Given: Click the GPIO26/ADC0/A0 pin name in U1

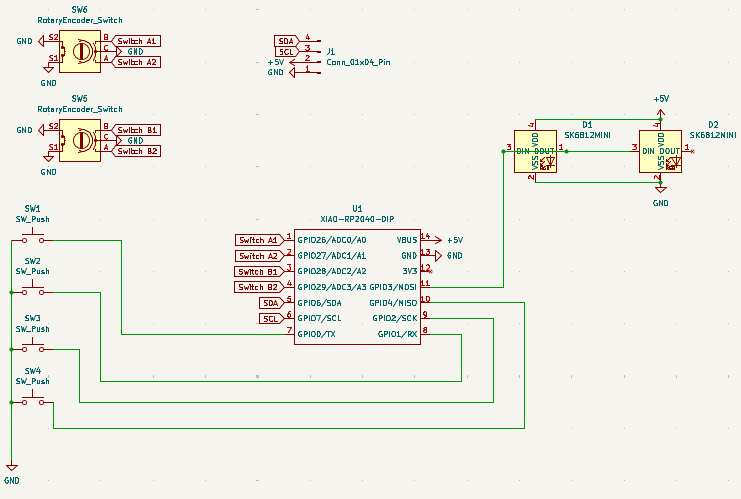Looking at the screenshot, I should [x=332, y=240].
